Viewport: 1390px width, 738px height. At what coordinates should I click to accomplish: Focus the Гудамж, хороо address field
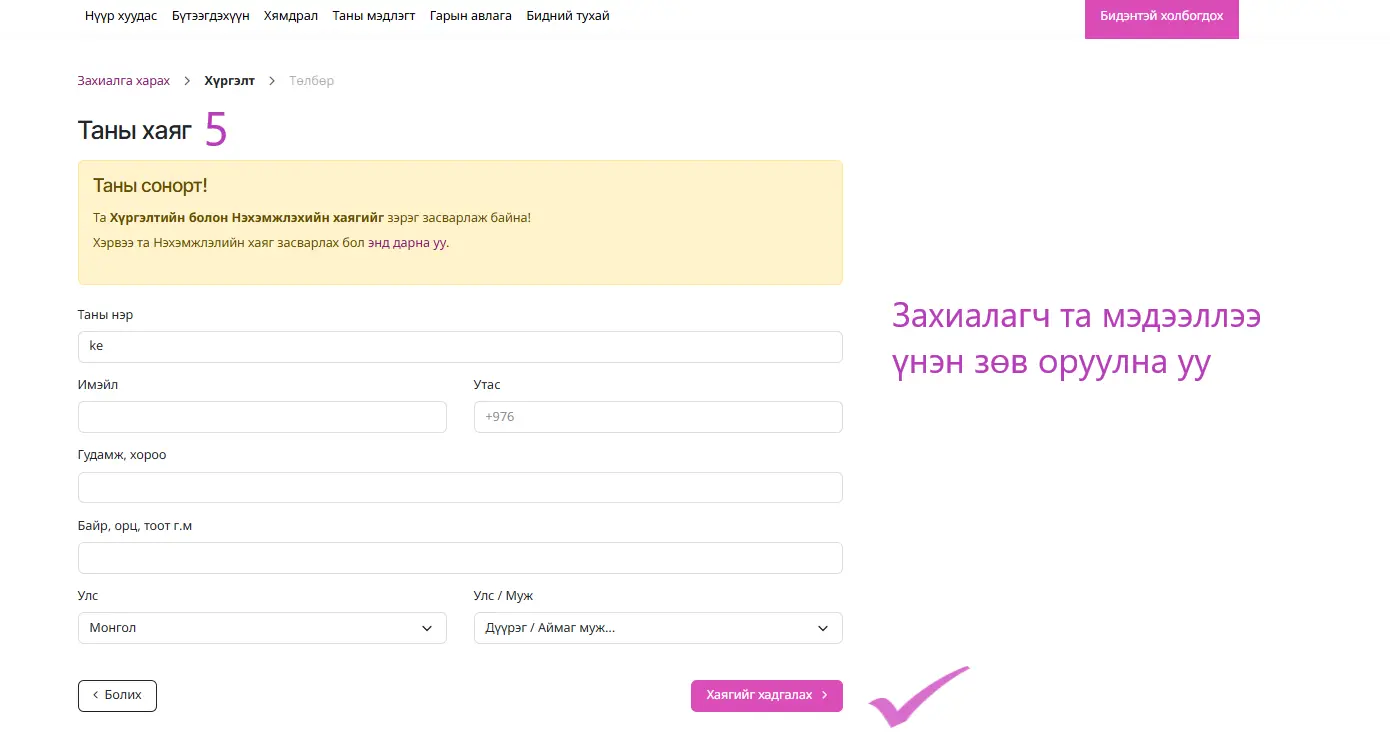[460, 487]
